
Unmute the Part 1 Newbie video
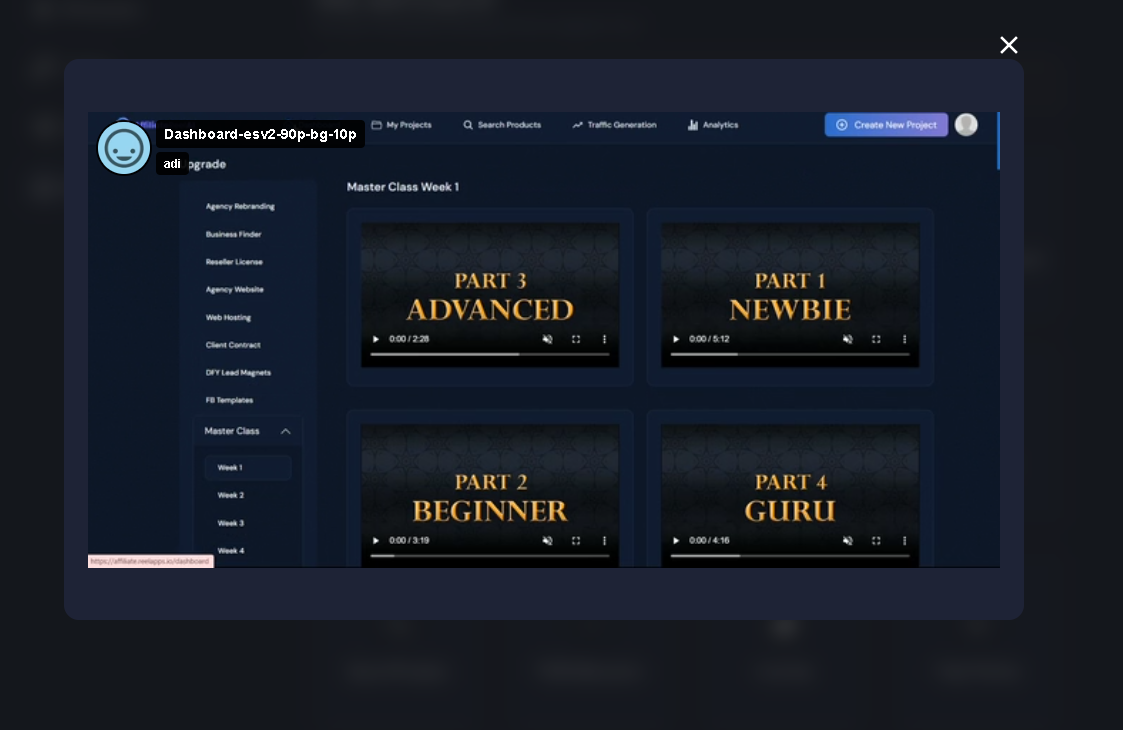847,339
